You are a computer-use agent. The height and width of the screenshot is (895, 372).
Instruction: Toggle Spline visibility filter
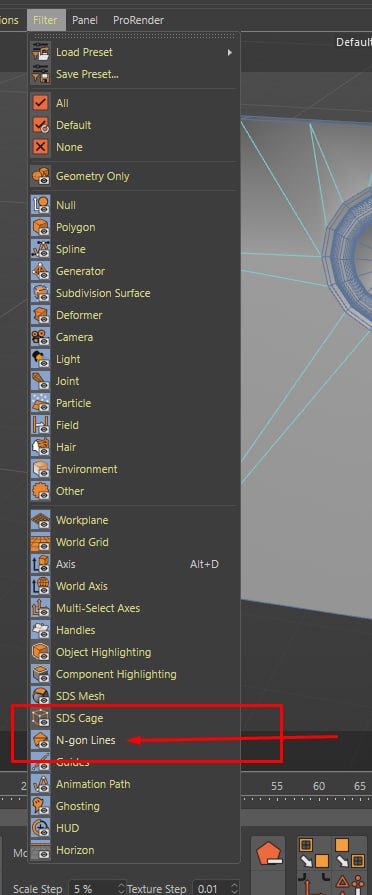134,249
